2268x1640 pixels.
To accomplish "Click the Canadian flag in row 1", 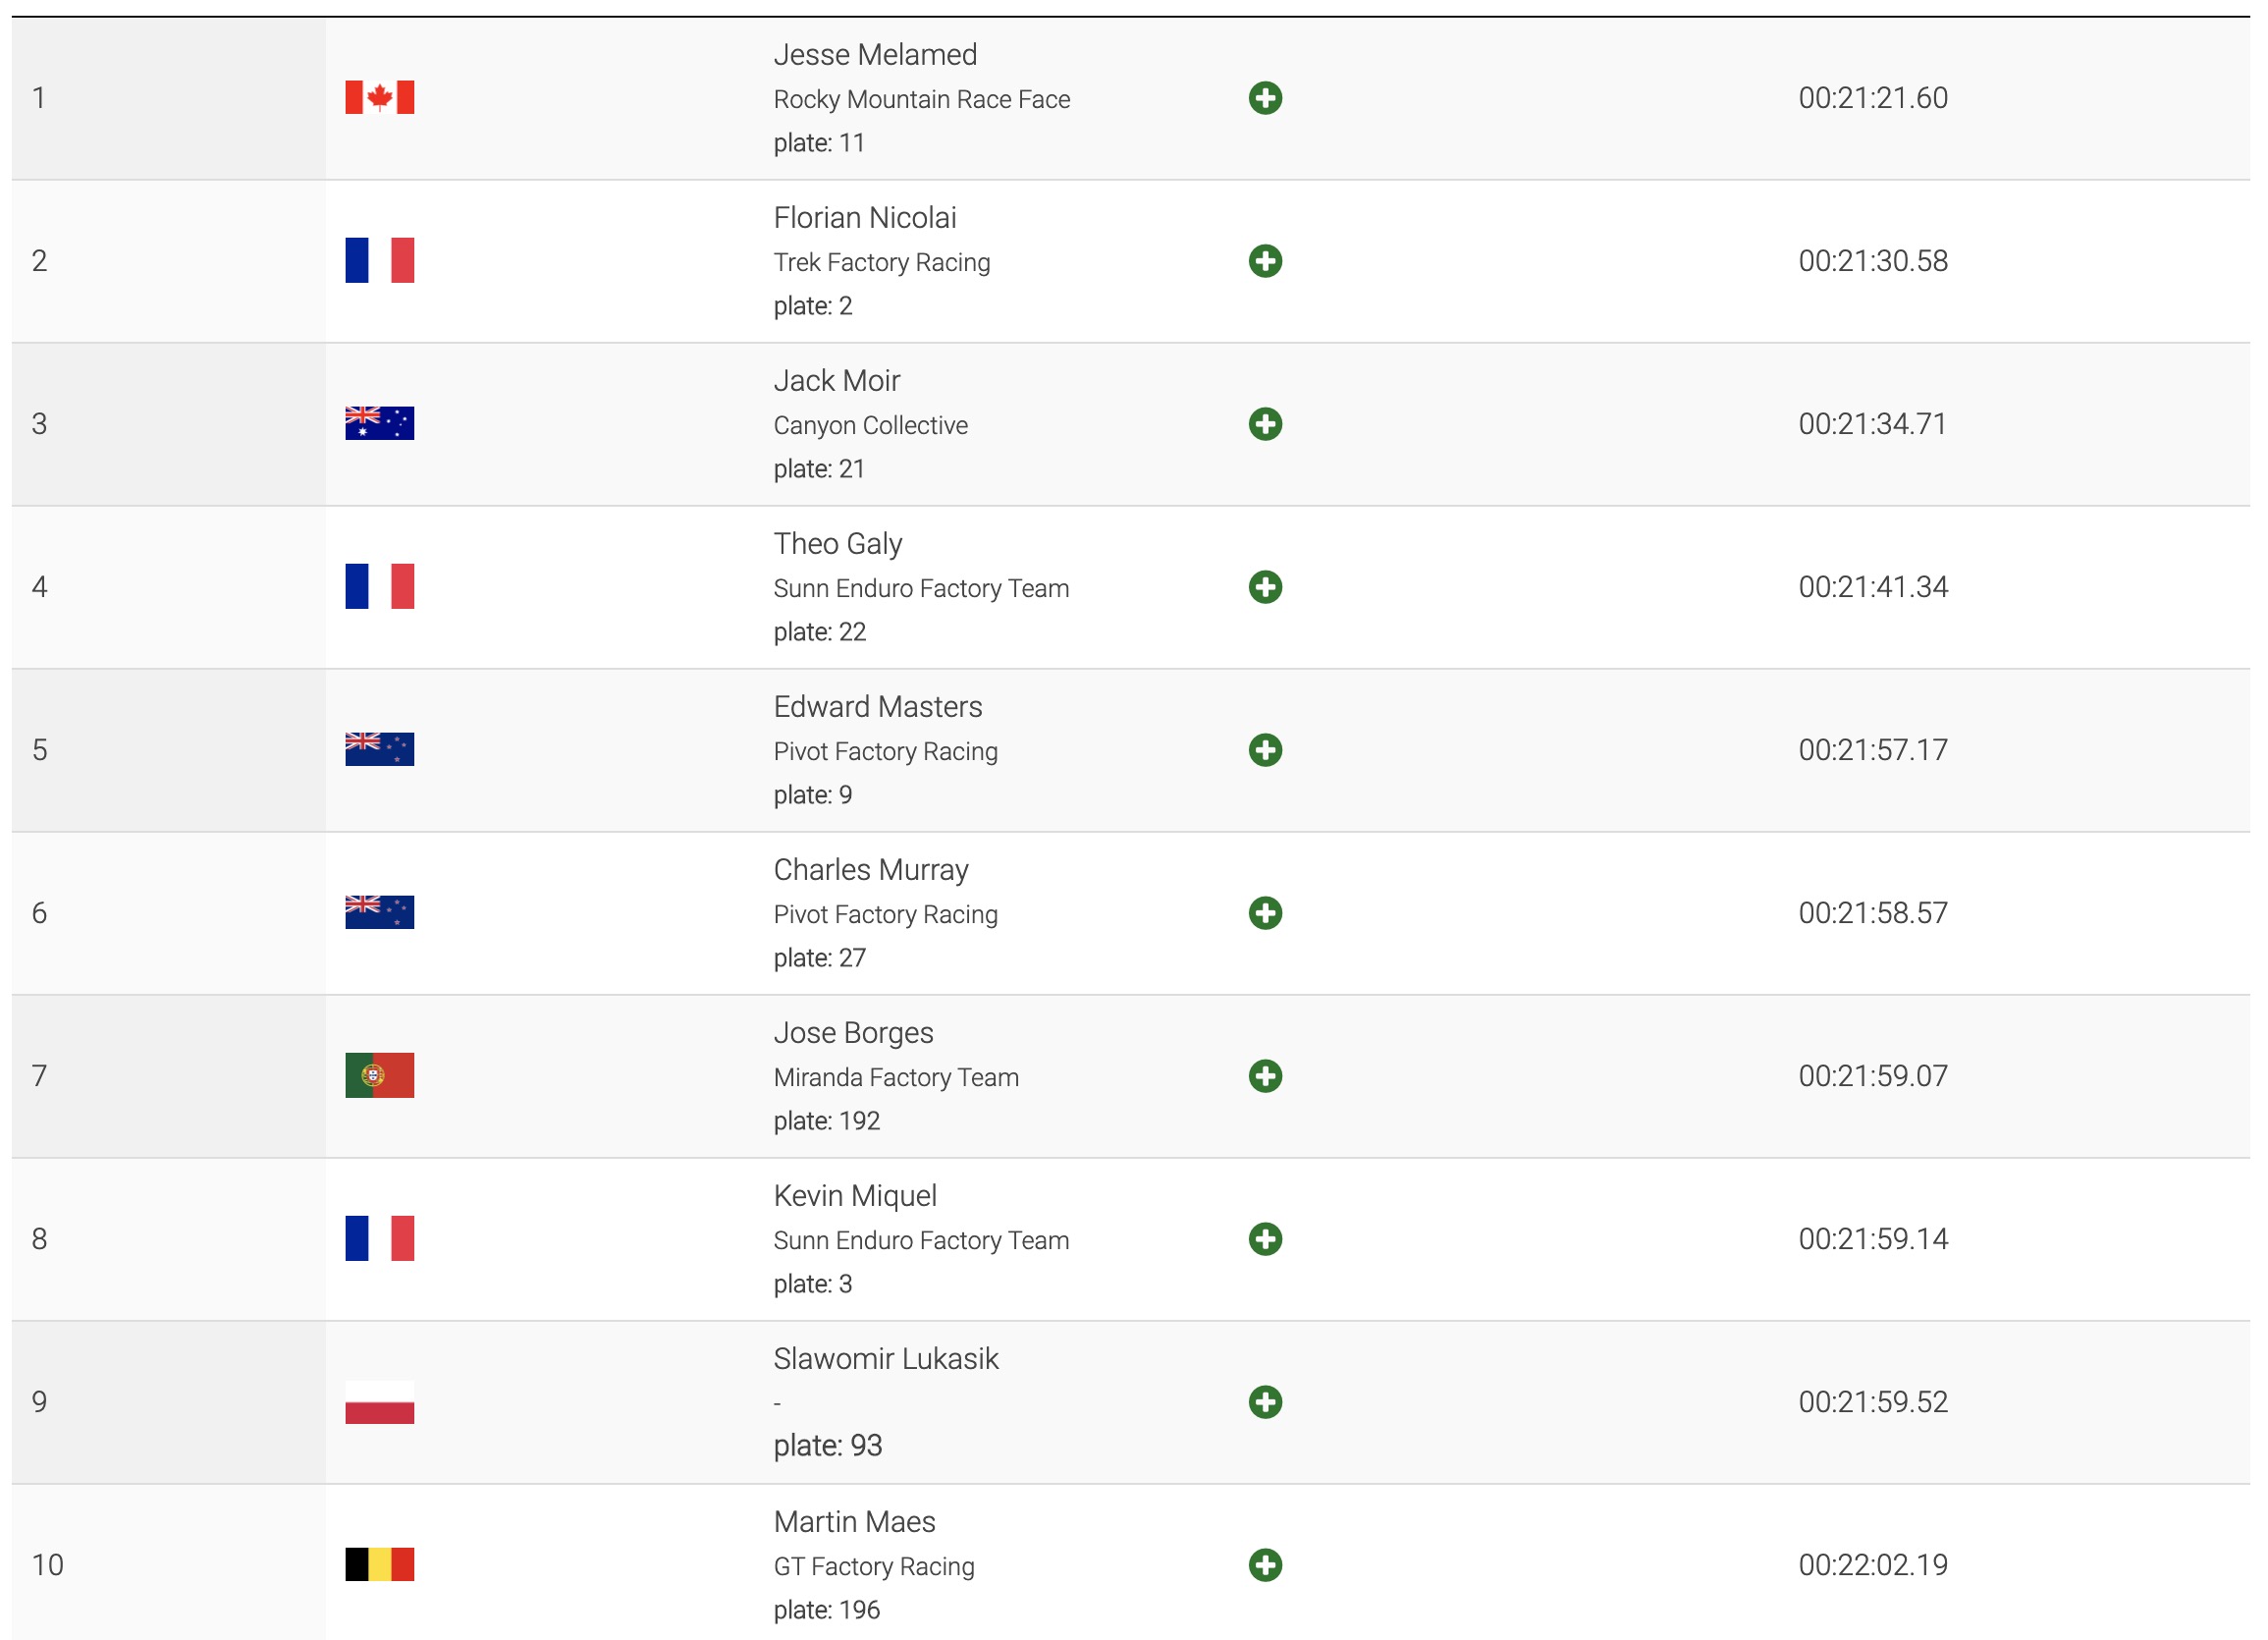I will [x=379, y=98].
